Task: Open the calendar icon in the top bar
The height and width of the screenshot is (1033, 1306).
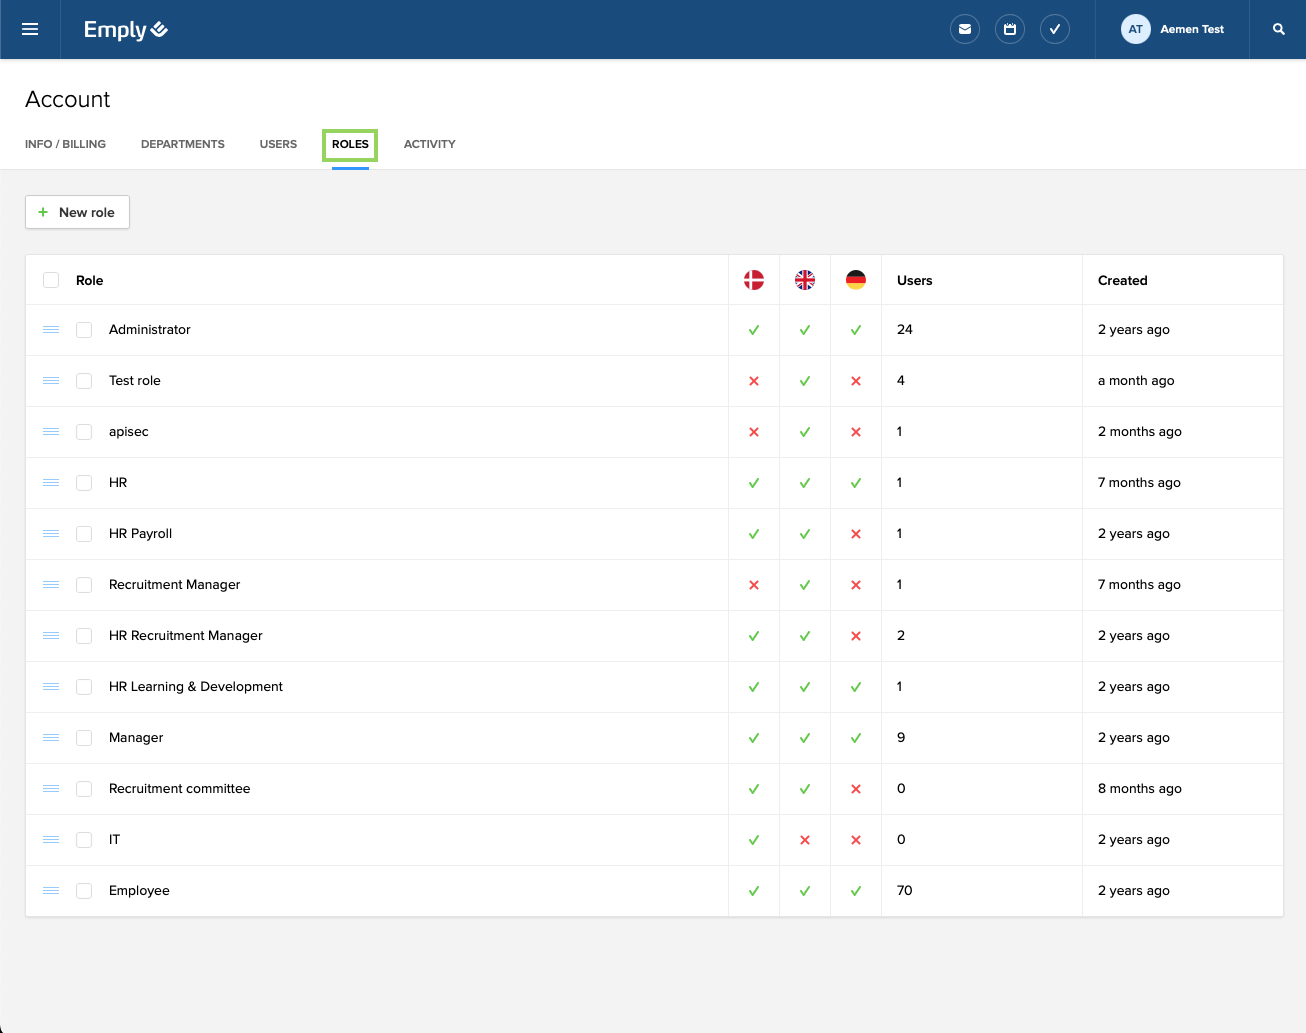Action: [1009, 29]
